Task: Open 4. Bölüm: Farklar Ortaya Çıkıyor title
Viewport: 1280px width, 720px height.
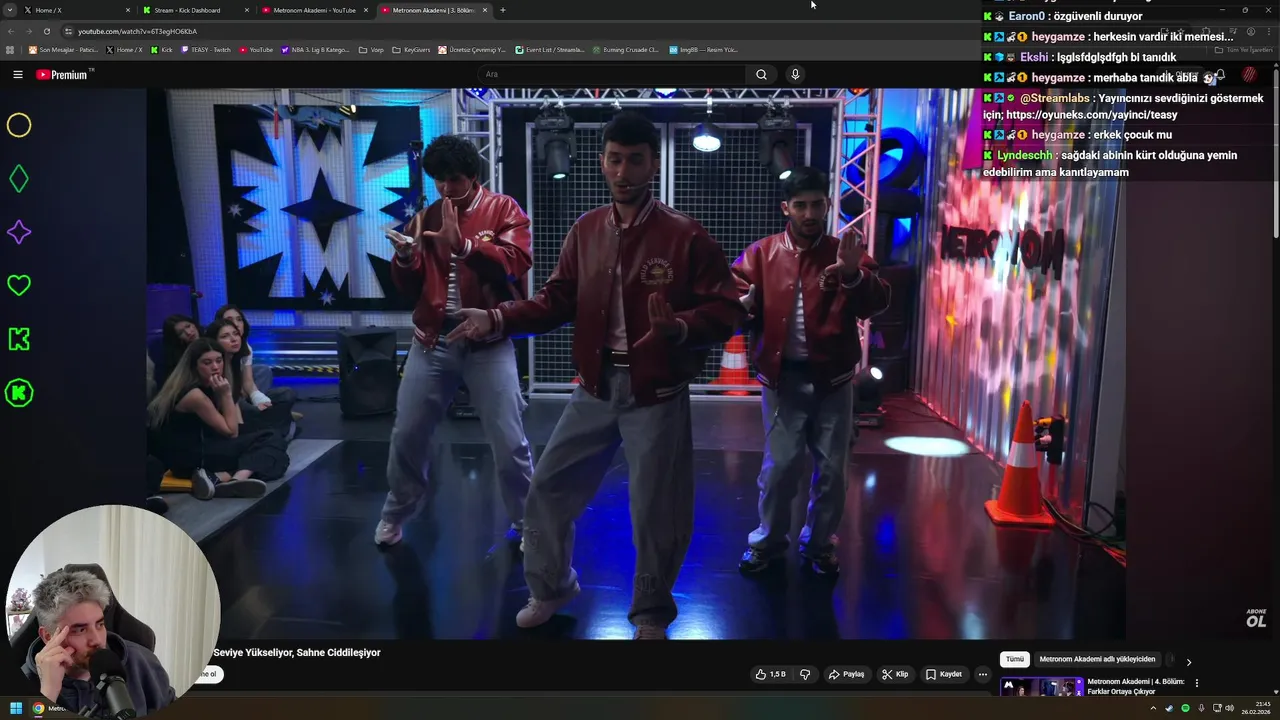Action: tap(1136, 686)
